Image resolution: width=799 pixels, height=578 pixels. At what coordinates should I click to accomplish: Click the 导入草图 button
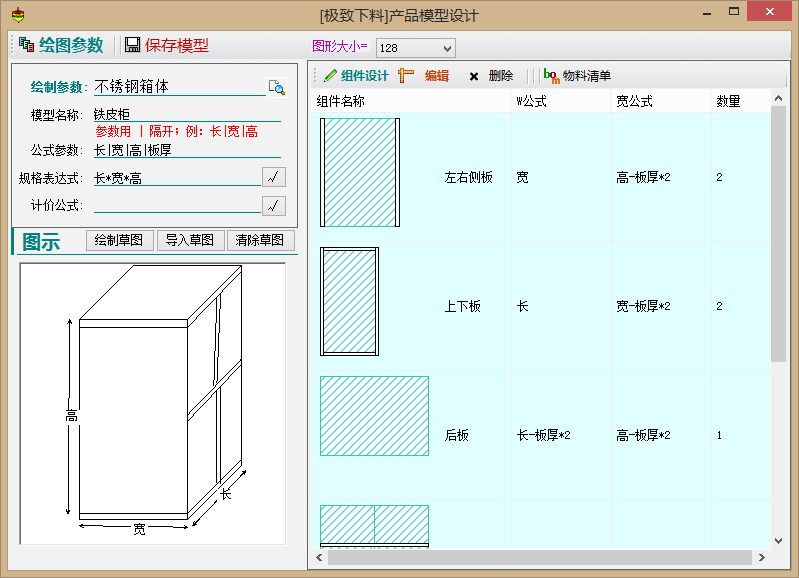click(191, 240)
